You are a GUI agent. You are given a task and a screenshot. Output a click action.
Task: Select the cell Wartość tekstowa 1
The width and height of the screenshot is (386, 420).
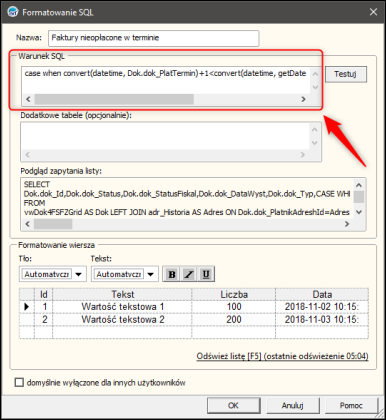click(x=122, y=307)
